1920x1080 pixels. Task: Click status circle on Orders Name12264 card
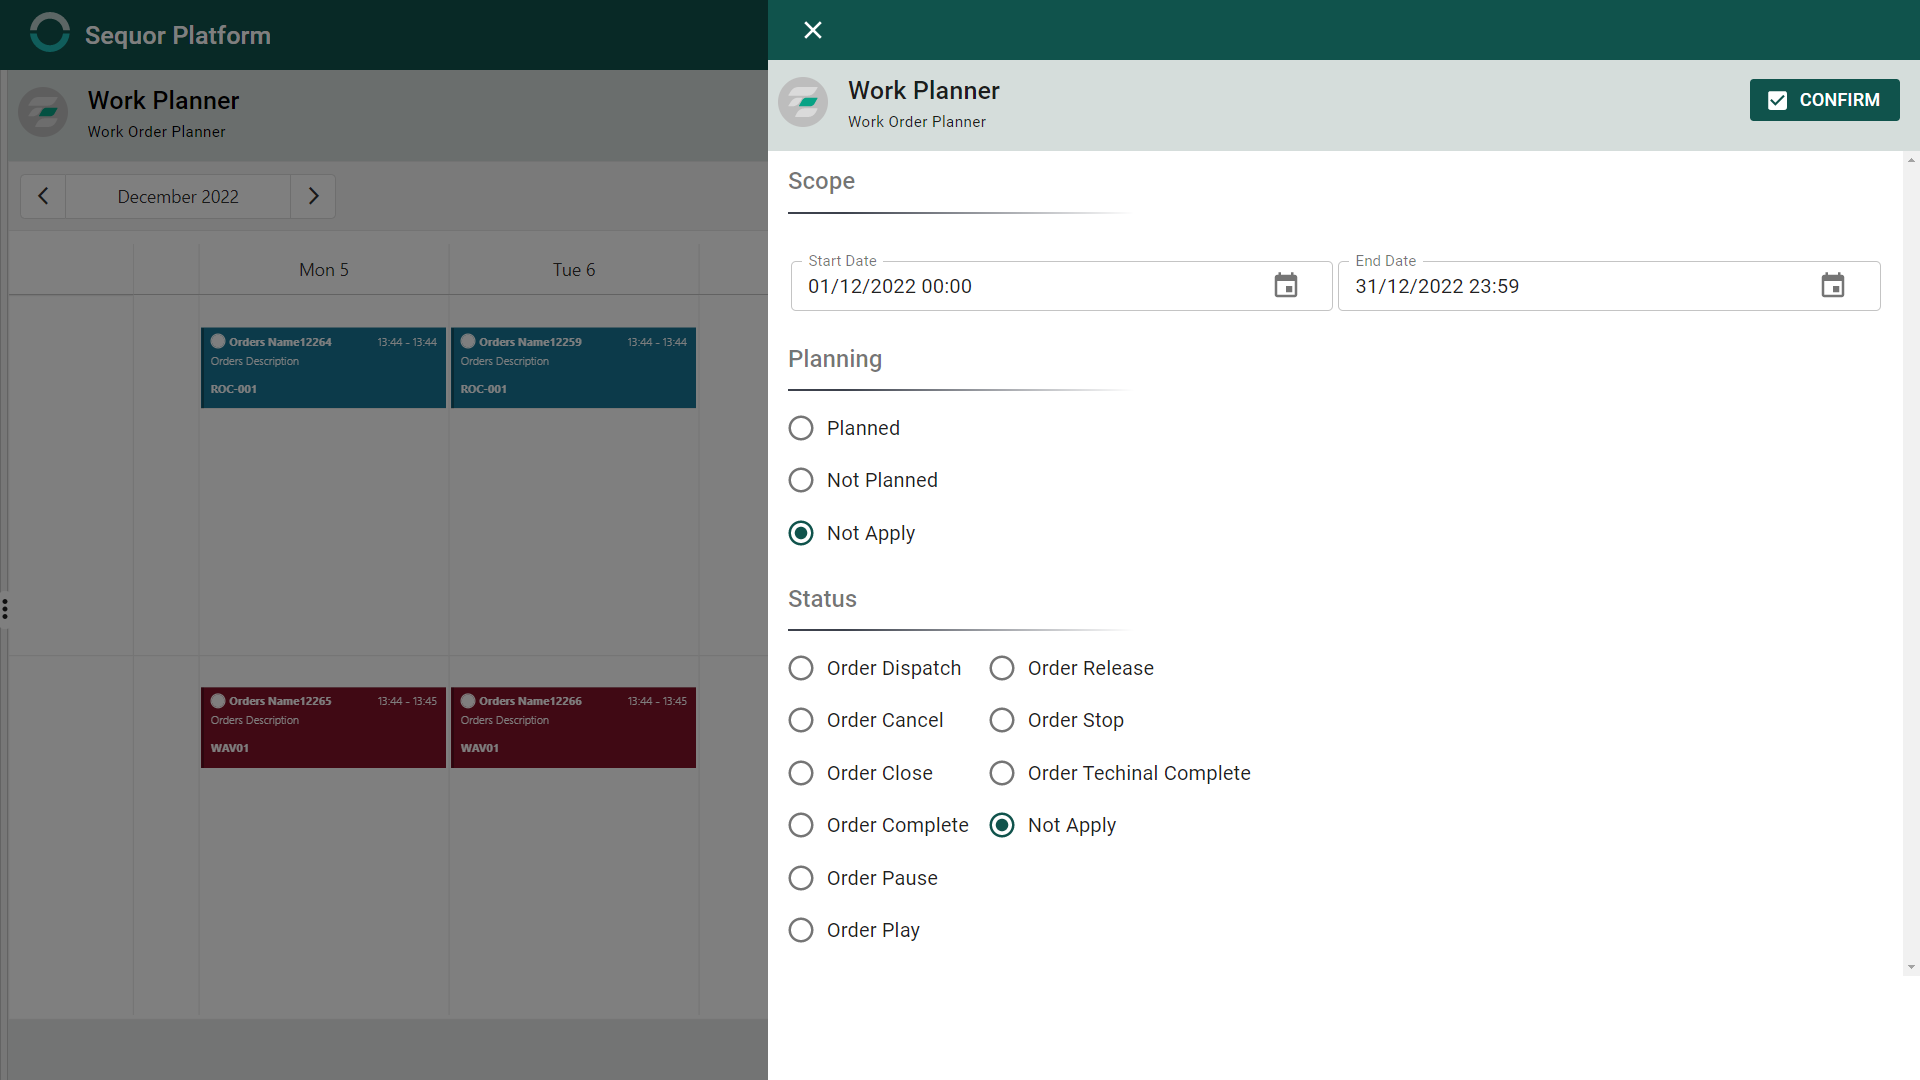coord(218,341)
